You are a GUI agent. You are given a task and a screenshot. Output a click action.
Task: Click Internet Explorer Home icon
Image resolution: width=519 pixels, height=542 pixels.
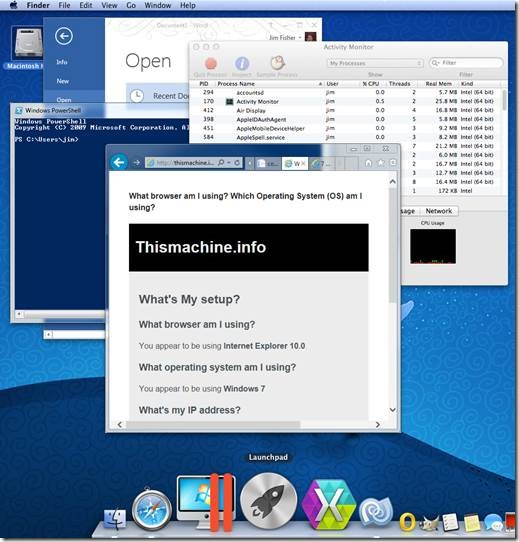click(369, 162)
